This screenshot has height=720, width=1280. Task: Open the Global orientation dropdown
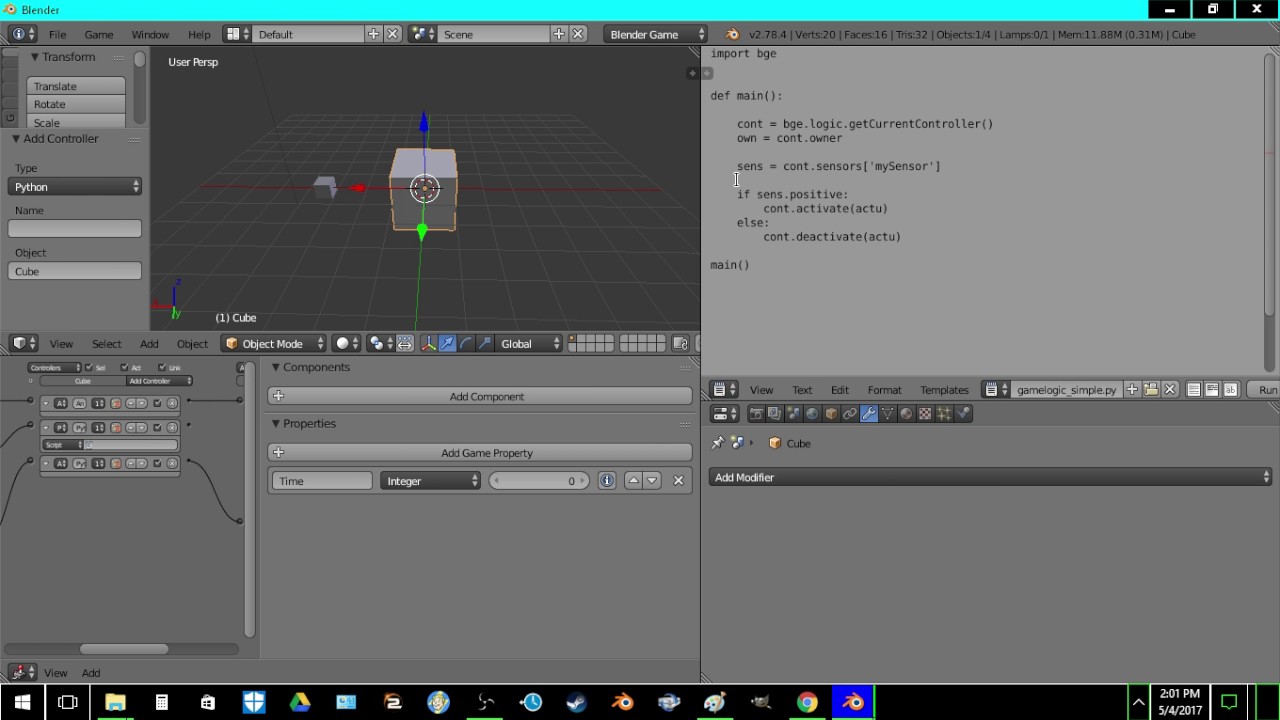click(530, 344)
